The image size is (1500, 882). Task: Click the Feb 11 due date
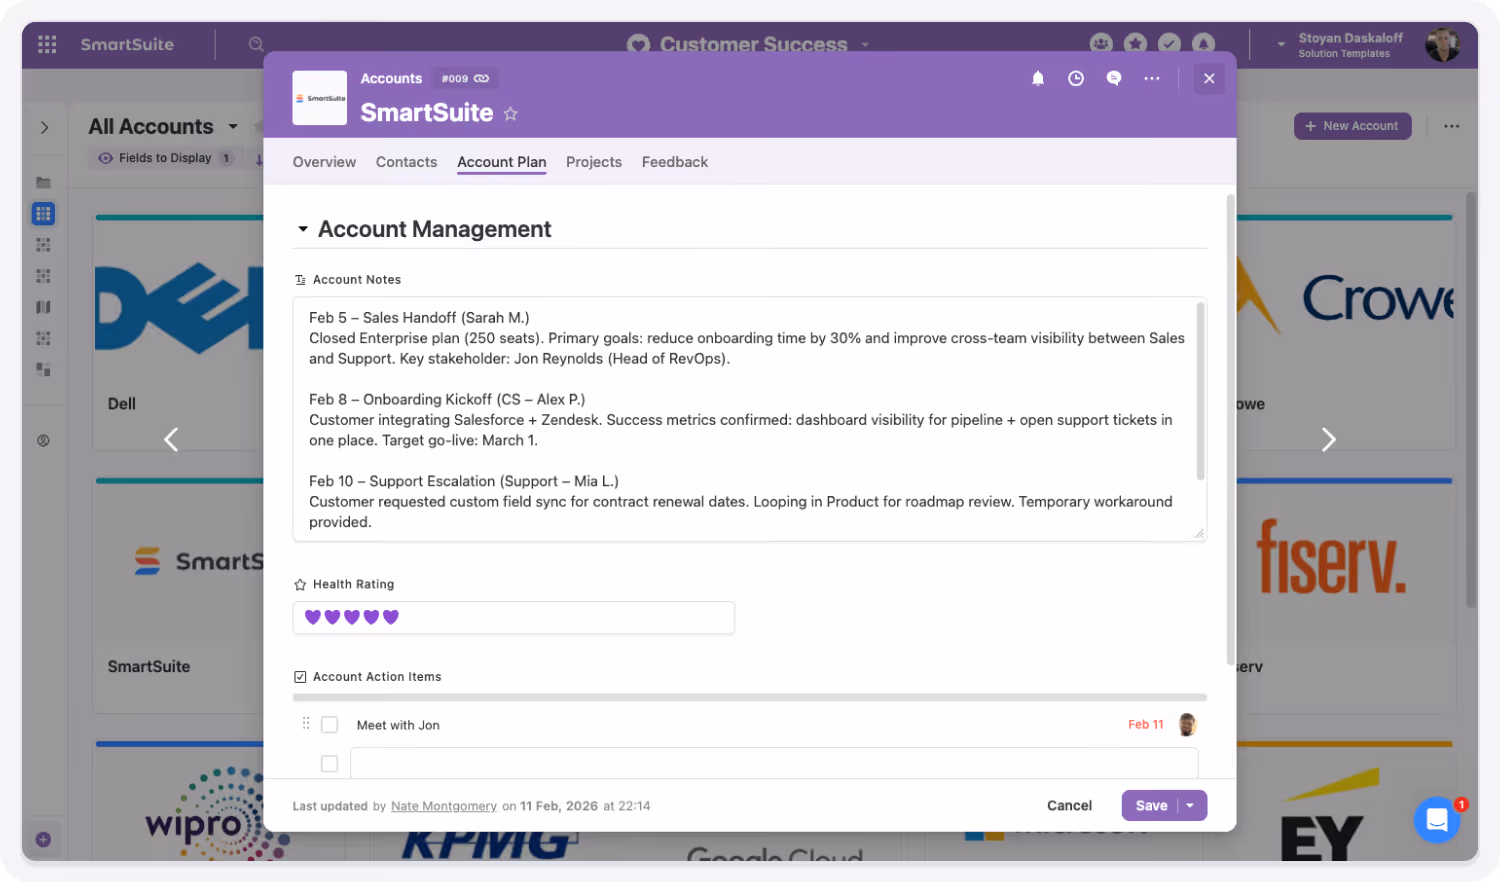click(x=1146, y=725)
